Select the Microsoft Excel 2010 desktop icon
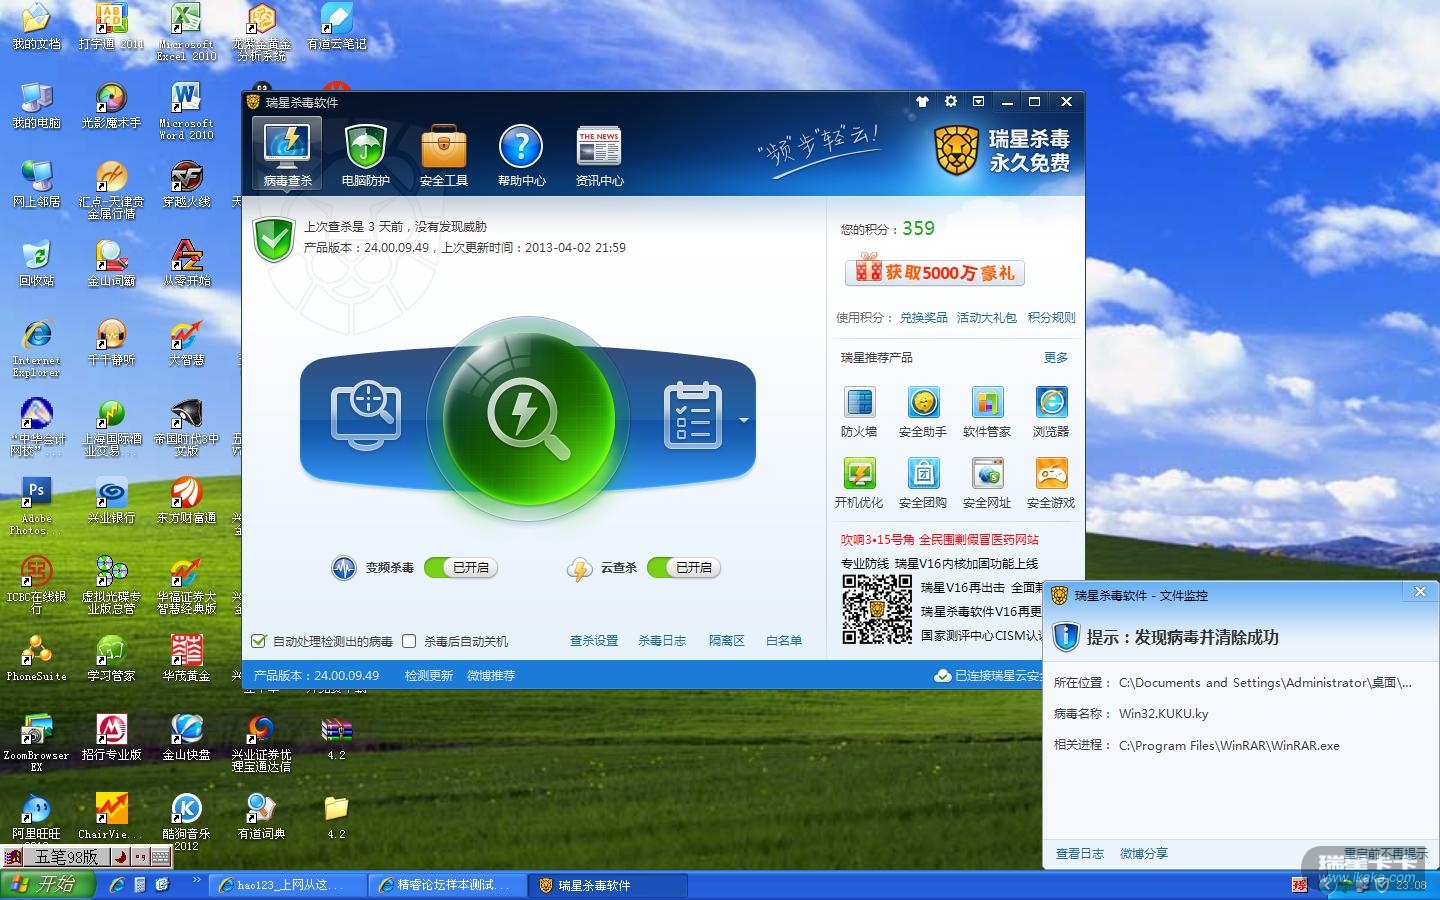Screen dimensions: 1440x900 186,32
